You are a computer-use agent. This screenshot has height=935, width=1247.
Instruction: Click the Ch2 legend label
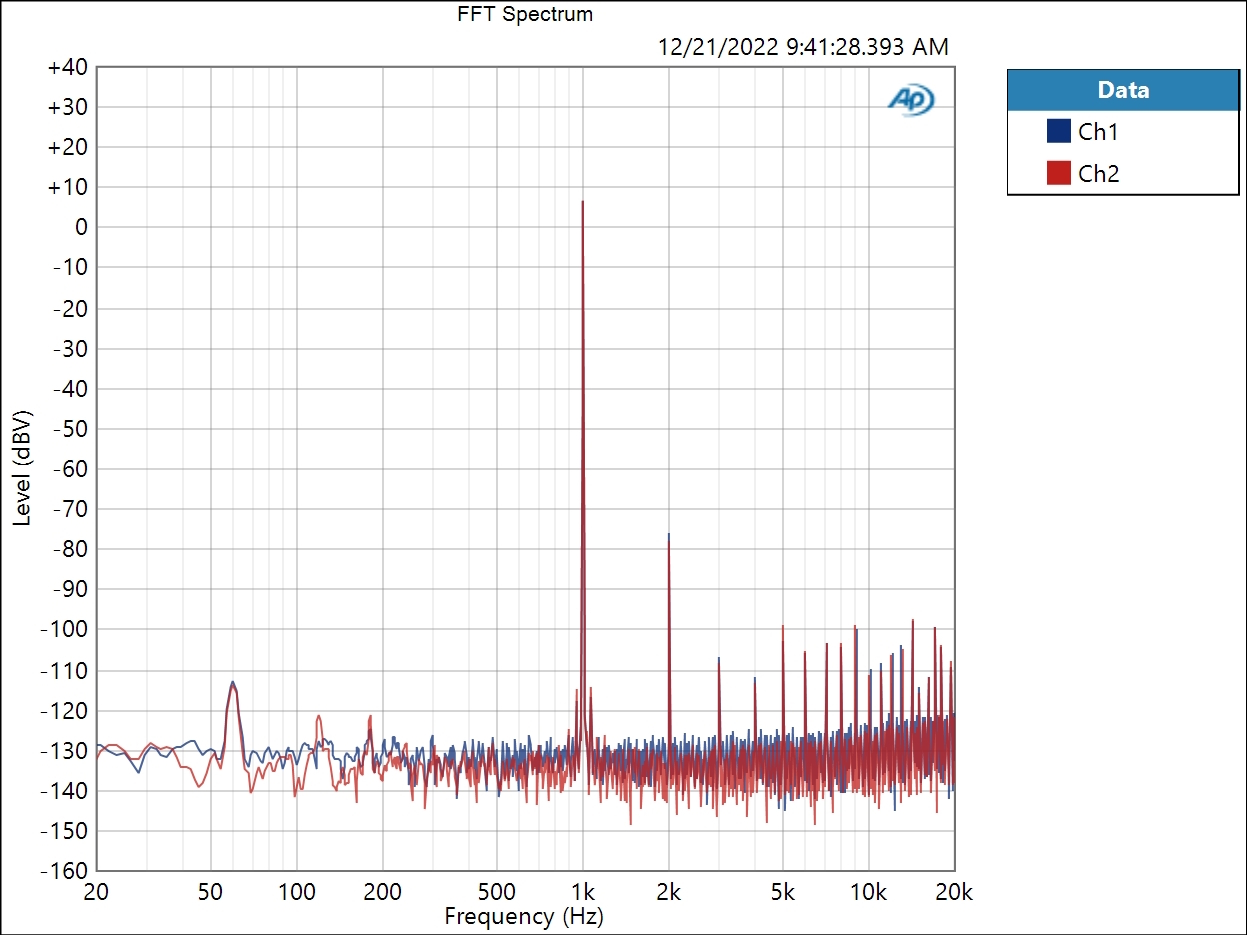pyautogui.click(x=1098, y=173)
